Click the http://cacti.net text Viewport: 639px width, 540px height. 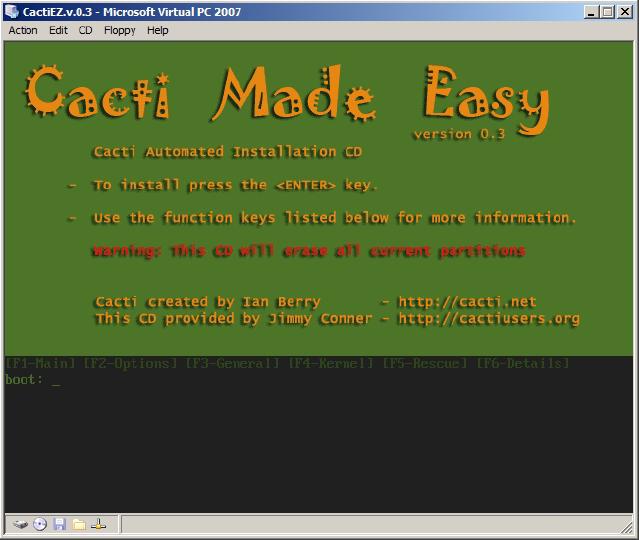point(467,302)
